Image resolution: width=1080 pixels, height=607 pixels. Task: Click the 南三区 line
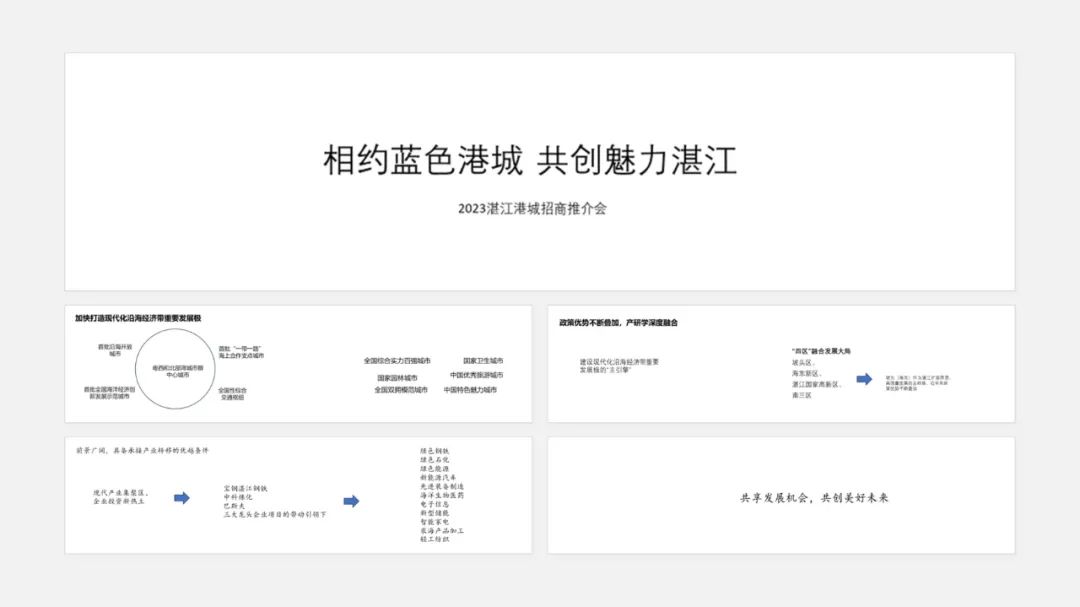(x=802, y=395)
